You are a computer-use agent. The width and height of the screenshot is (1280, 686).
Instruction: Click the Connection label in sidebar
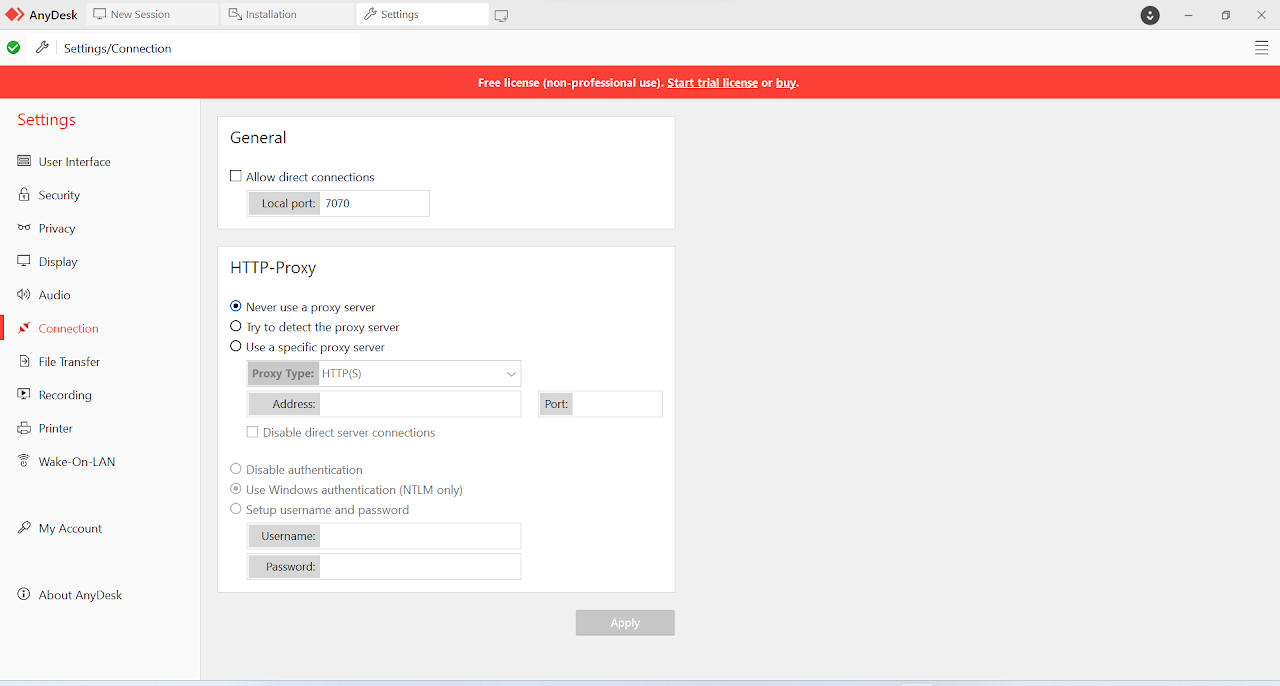68,328
